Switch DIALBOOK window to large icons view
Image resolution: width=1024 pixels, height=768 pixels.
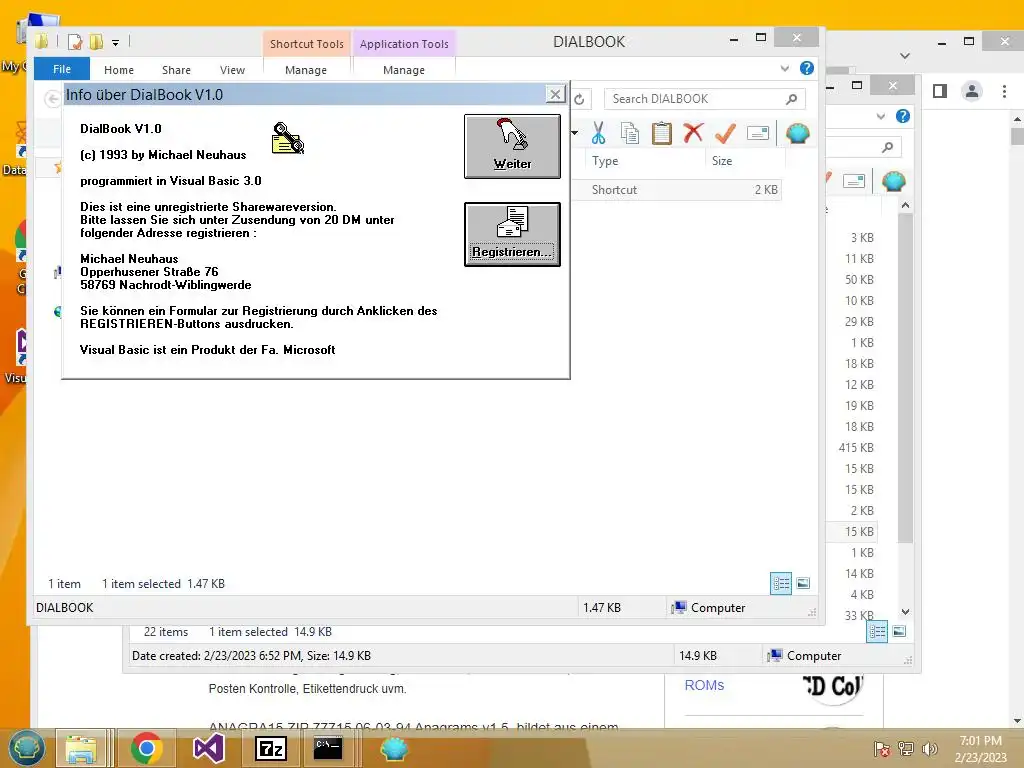803,583
